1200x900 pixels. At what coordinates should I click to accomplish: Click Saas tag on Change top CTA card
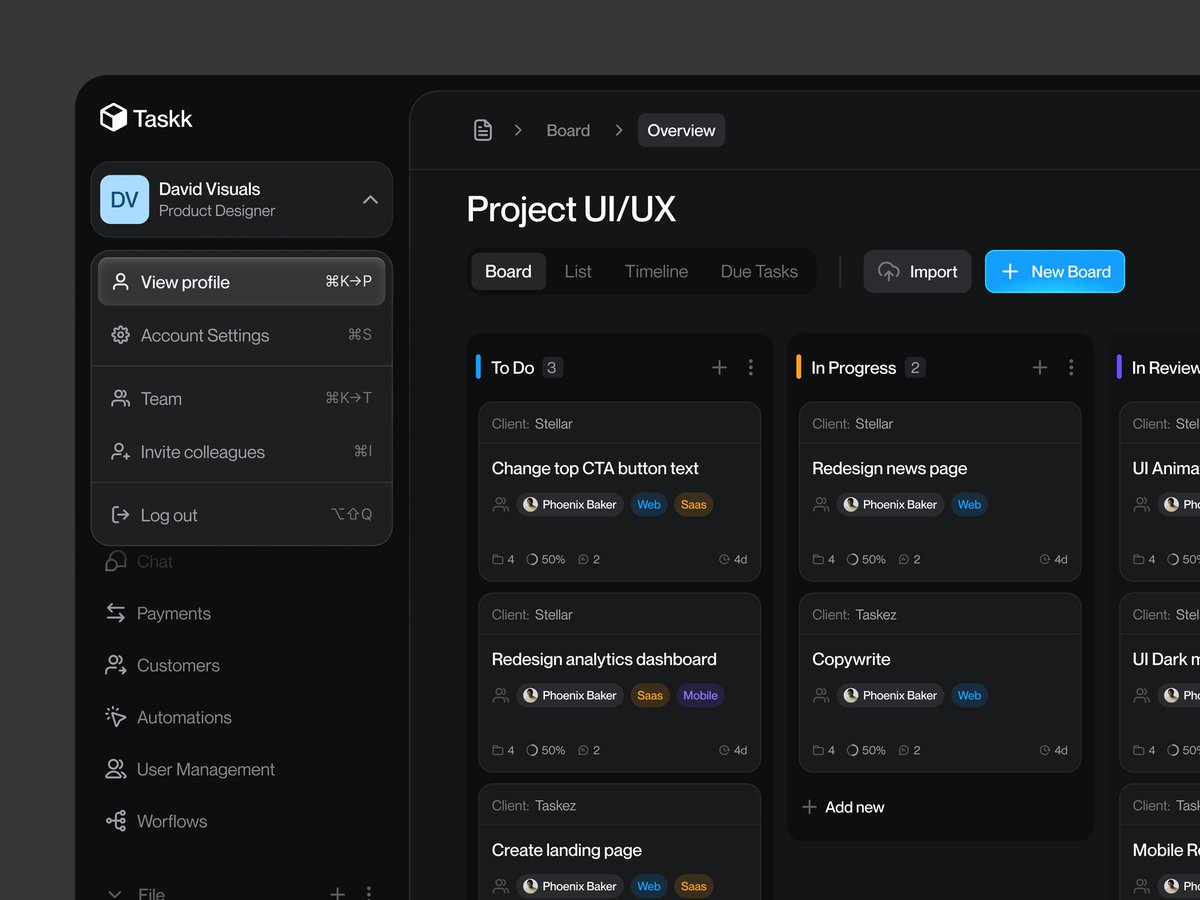[x=693, y=504]
